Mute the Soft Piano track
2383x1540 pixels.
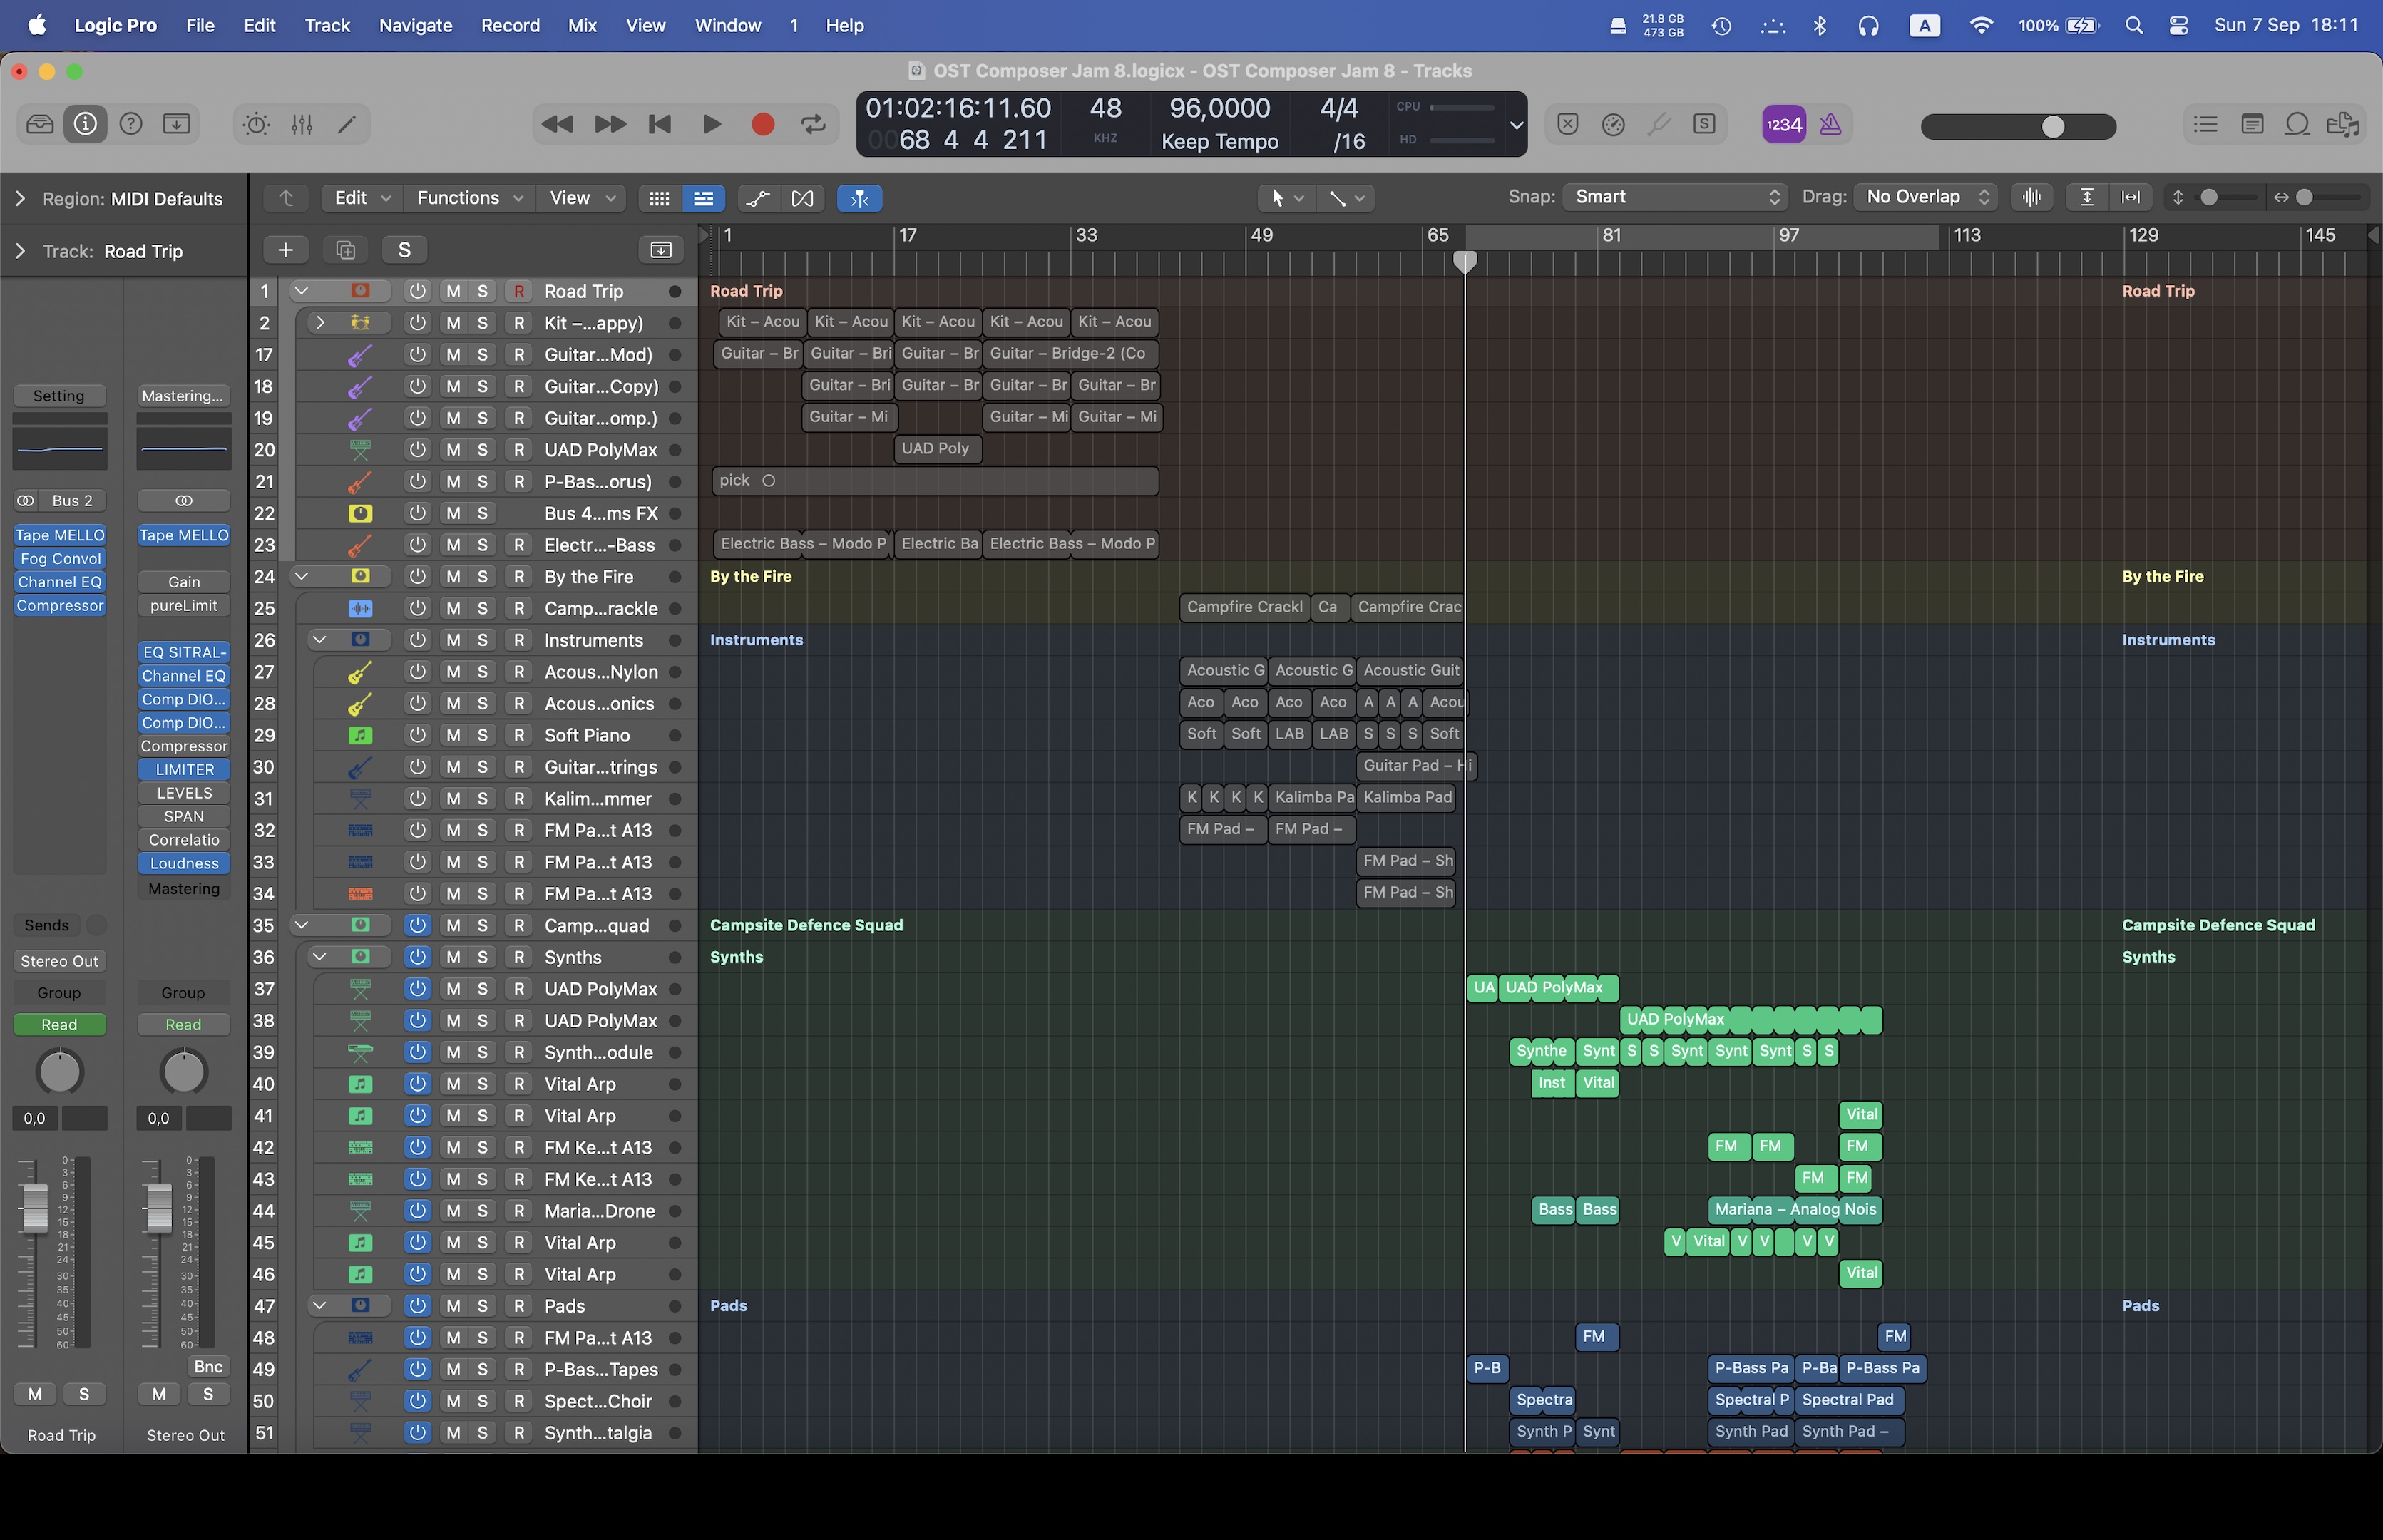(x=453, y=735)
